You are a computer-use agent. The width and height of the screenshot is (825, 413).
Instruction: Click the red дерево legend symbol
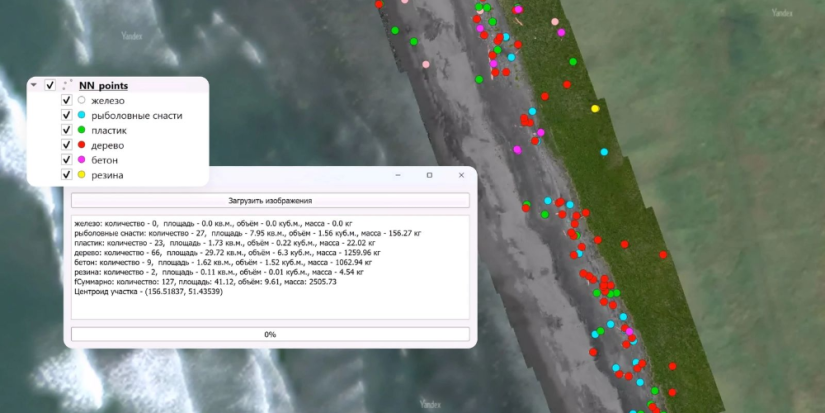pyautogui.click(x=81, y=145)
